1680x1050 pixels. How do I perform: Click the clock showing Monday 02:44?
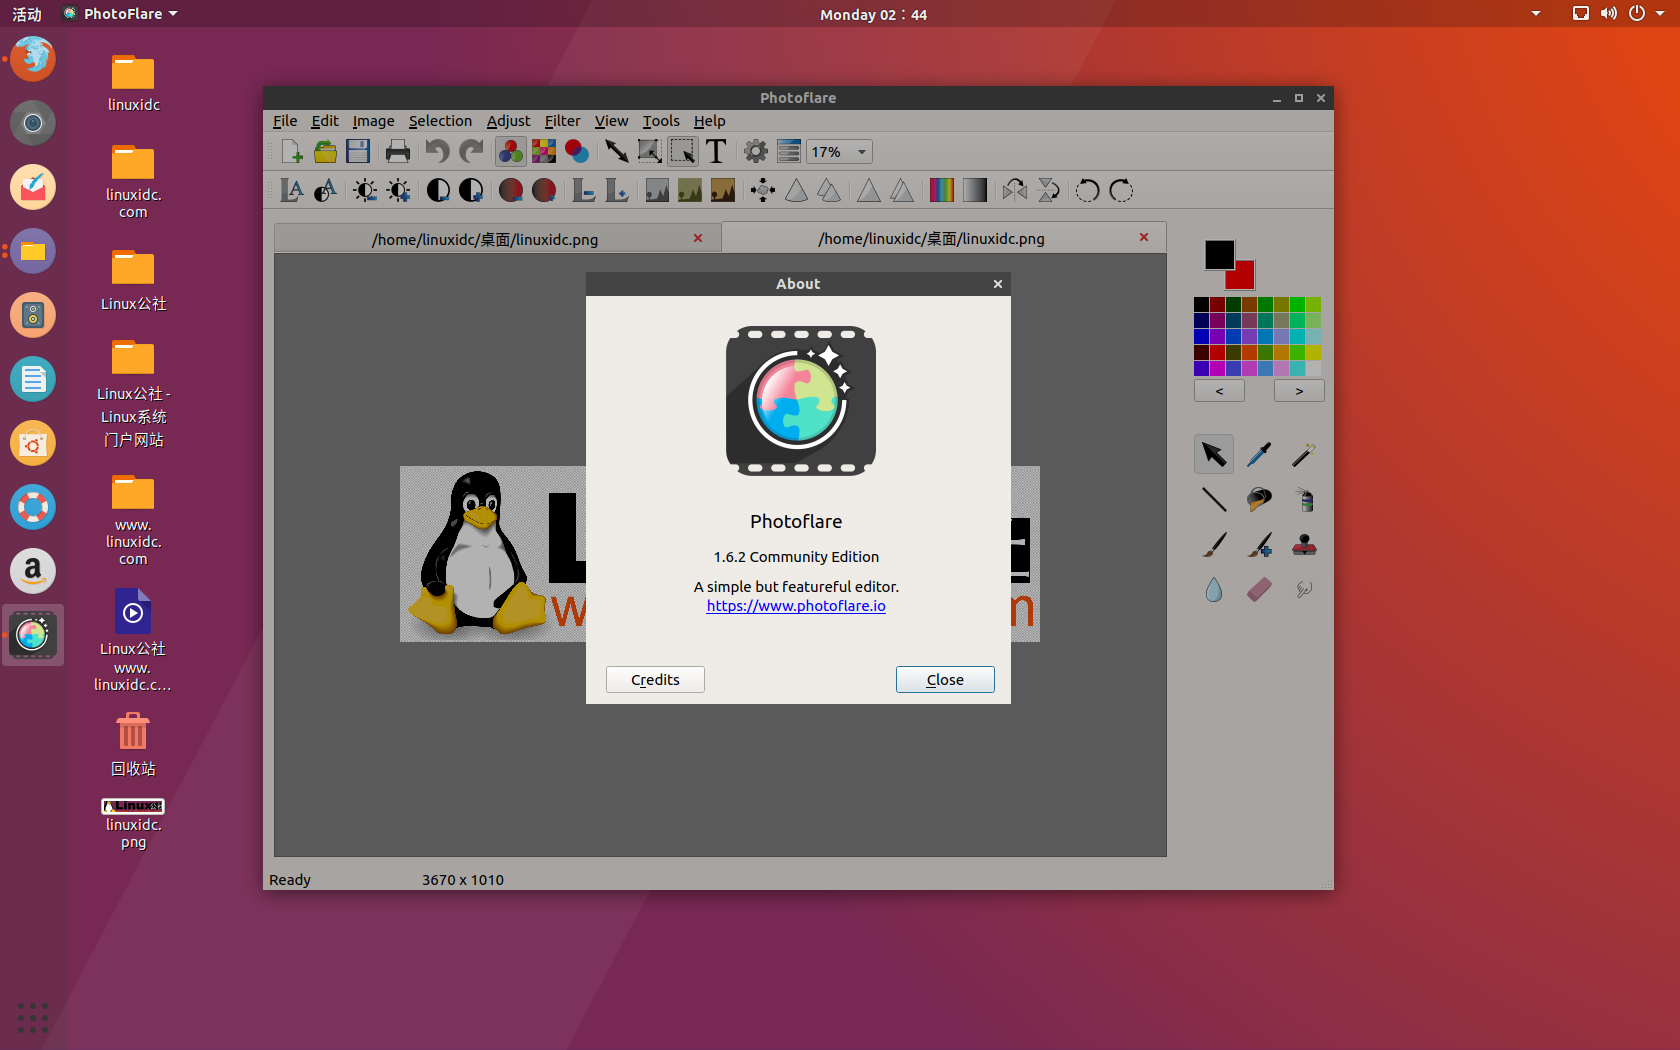pyautogui.click(x=873, y=14)
